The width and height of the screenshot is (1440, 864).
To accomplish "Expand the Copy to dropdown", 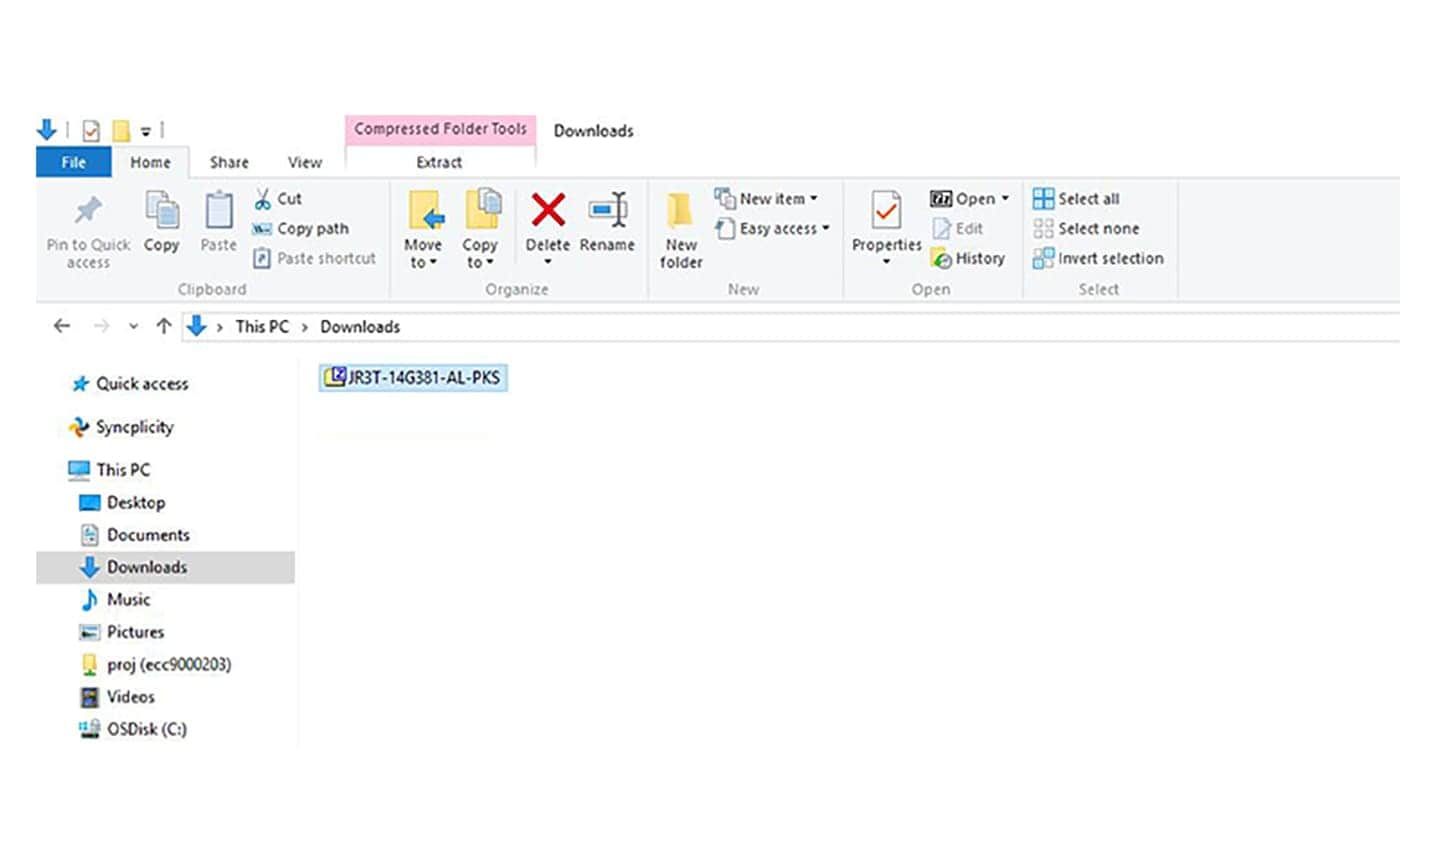I will point(479,252).
